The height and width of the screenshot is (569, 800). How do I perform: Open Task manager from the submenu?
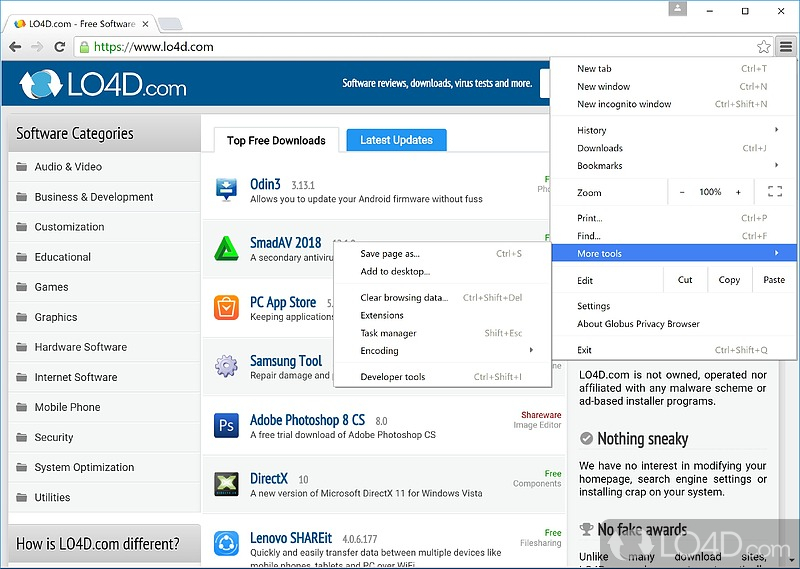[x=442, y=333]
